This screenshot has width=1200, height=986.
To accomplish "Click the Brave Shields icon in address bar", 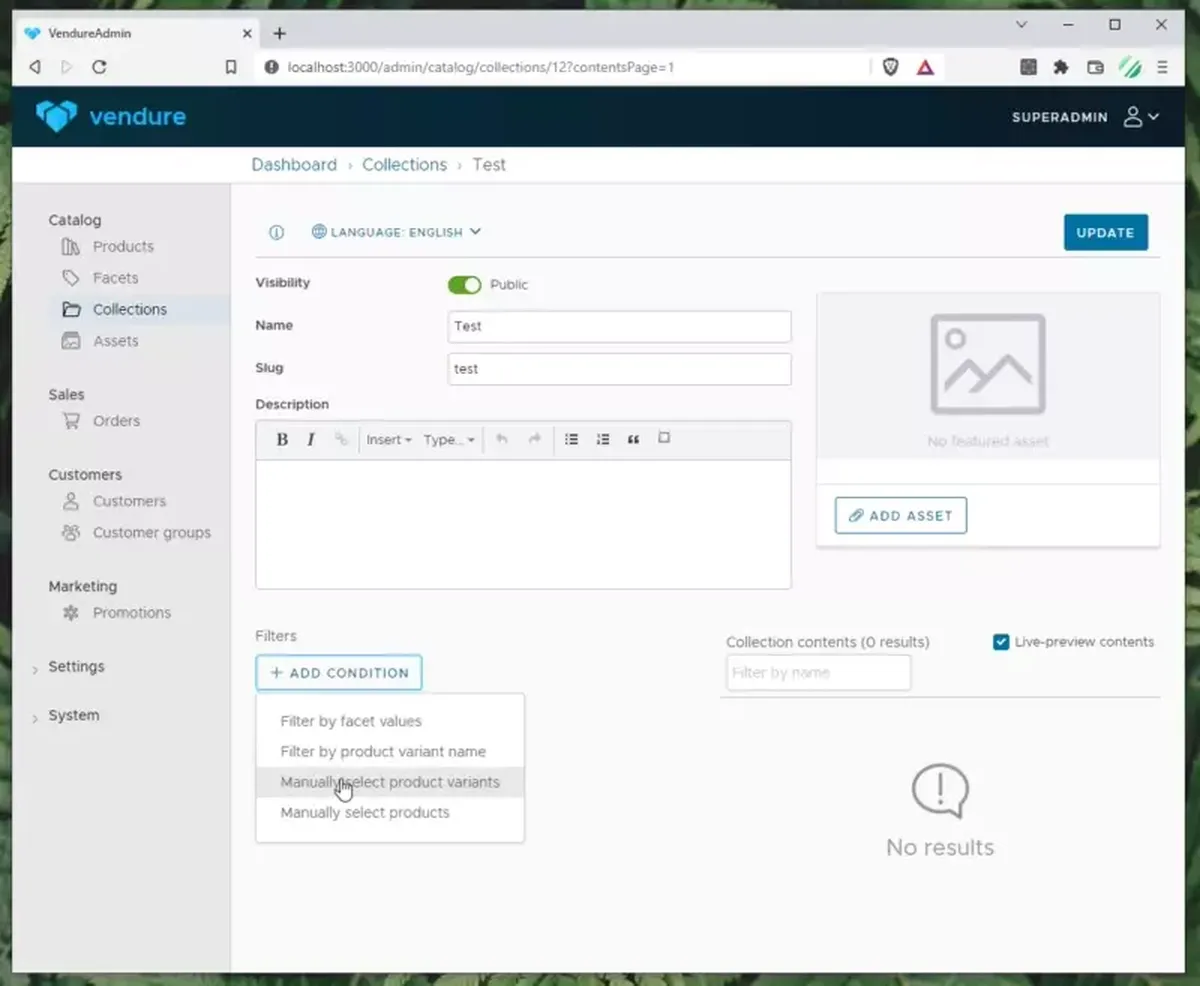I will (890, 67).
